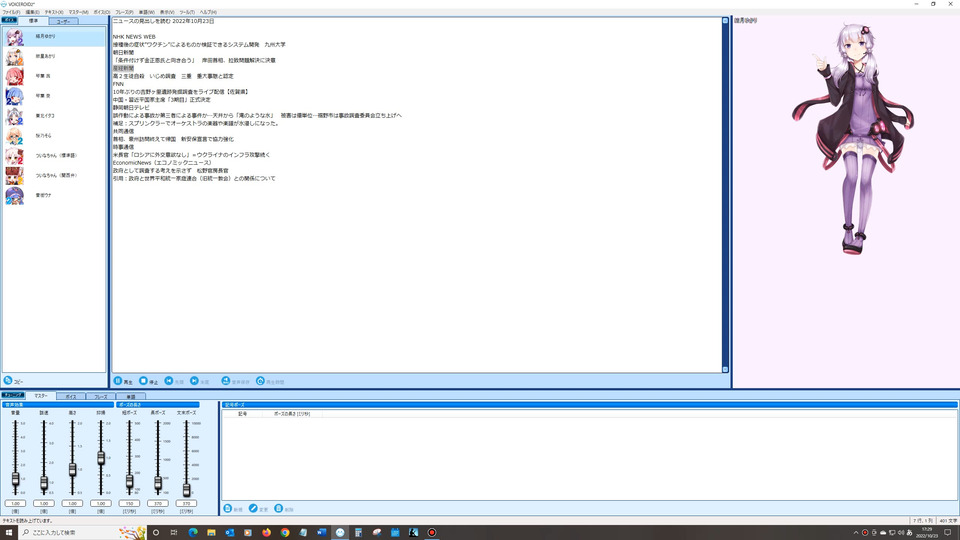Click the コピー (copy voice) icon

pos(9,381)
